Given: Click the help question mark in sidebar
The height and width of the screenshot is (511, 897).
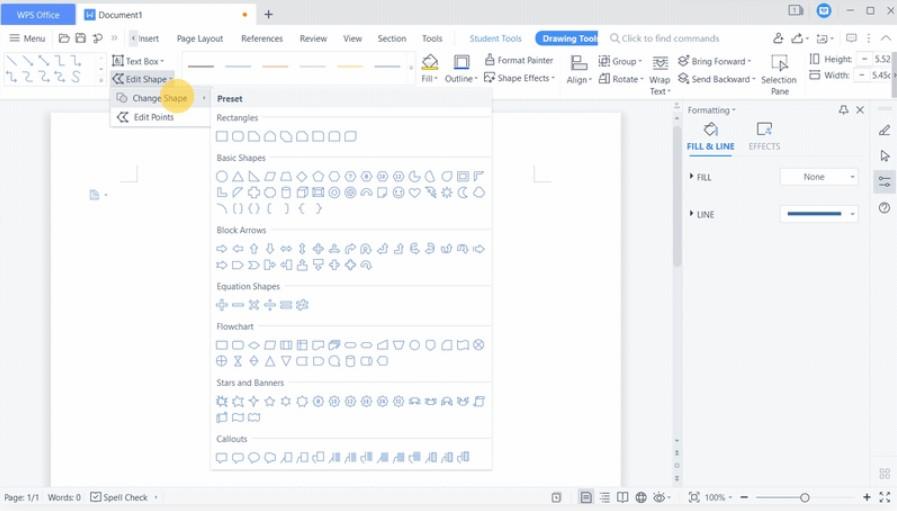Looking at the screenshot, I should tap(884, 208).
